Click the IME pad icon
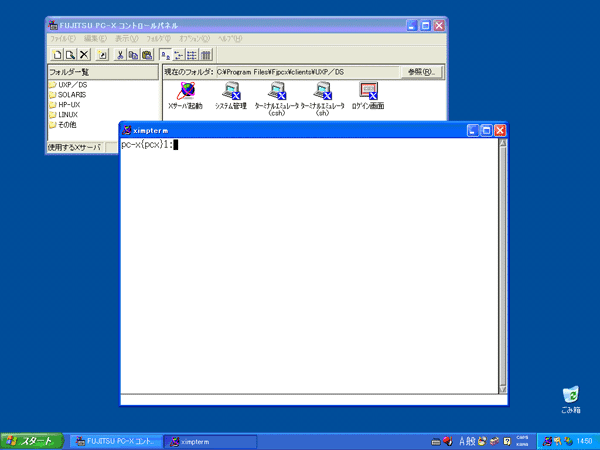The height and width of the screenshot is (450, 600). click(x=482, y=442)
